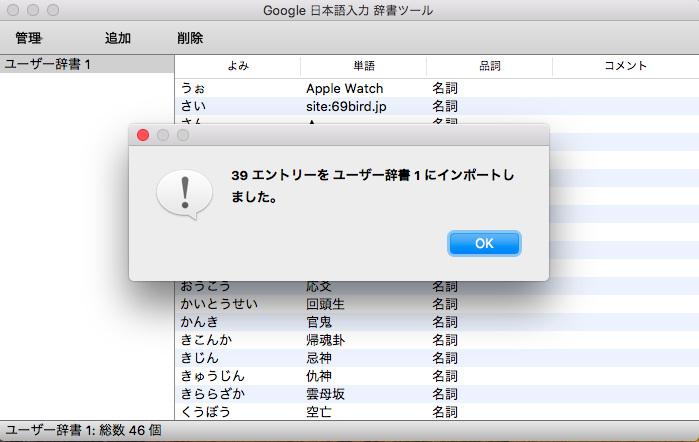Select the さい reading cell
The image size is (699, 442).
(x=238, y=106)
